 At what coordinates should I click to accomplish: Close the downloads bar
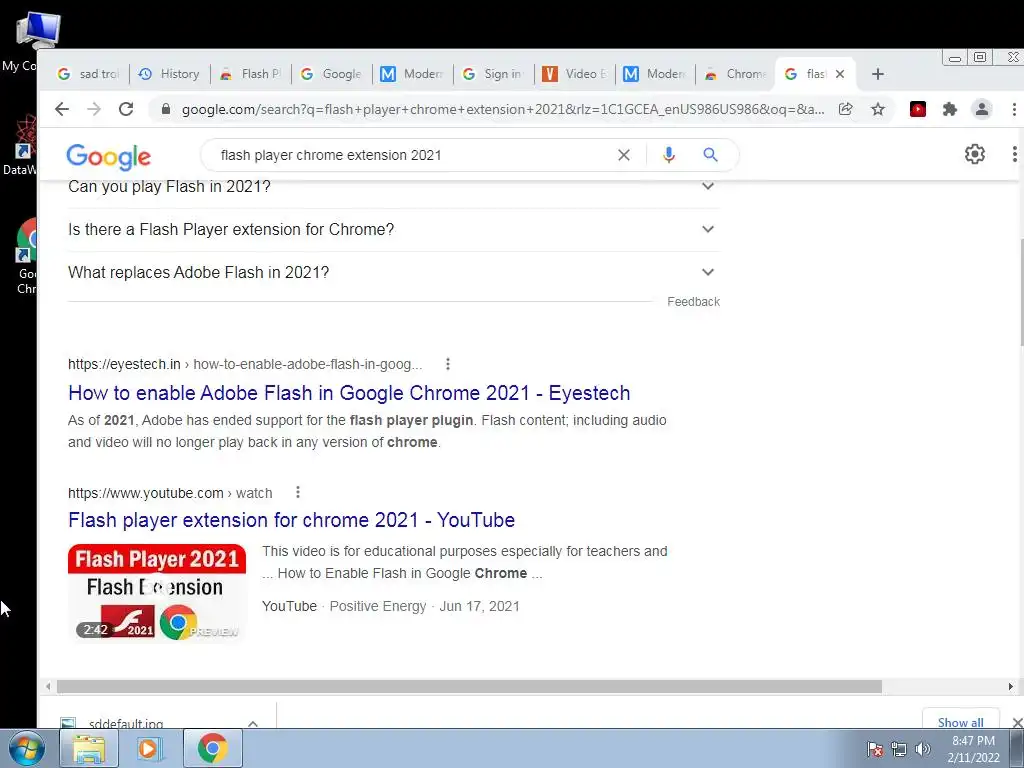click(x=1017, y=722)
